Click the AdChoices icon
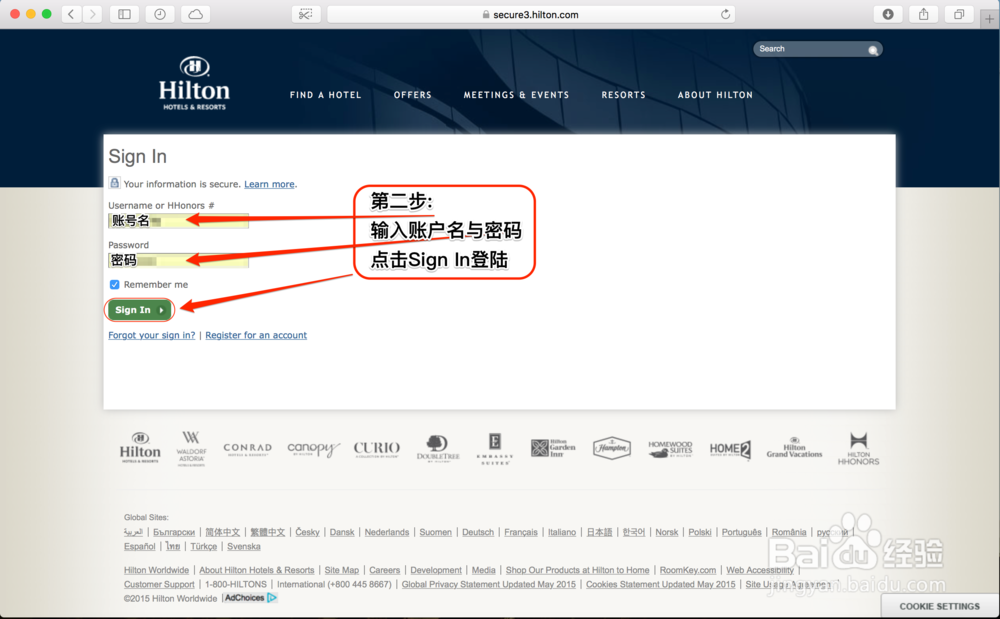 tap(272, 598)
